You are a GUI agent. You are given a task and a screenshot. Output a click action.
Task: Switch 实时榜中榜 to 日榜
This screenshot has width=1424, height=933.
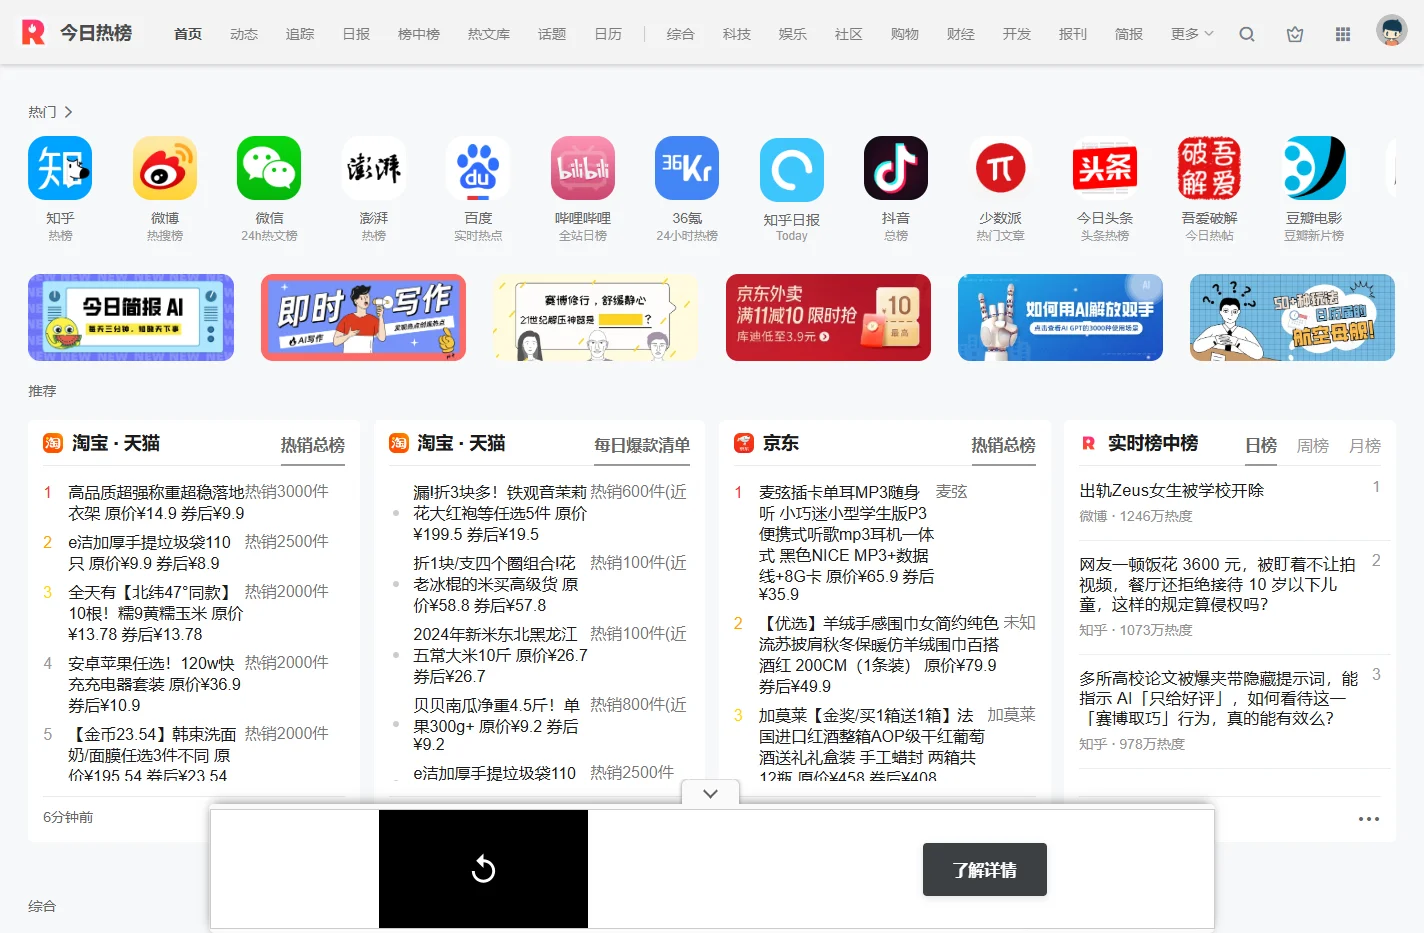(x=1261, y=446)
